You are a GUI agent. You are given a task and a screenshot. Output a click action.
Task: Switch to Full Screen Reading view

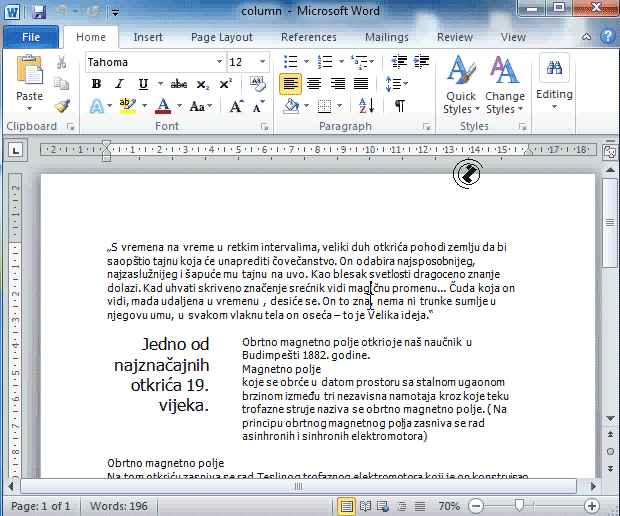[x=366, y=506]
